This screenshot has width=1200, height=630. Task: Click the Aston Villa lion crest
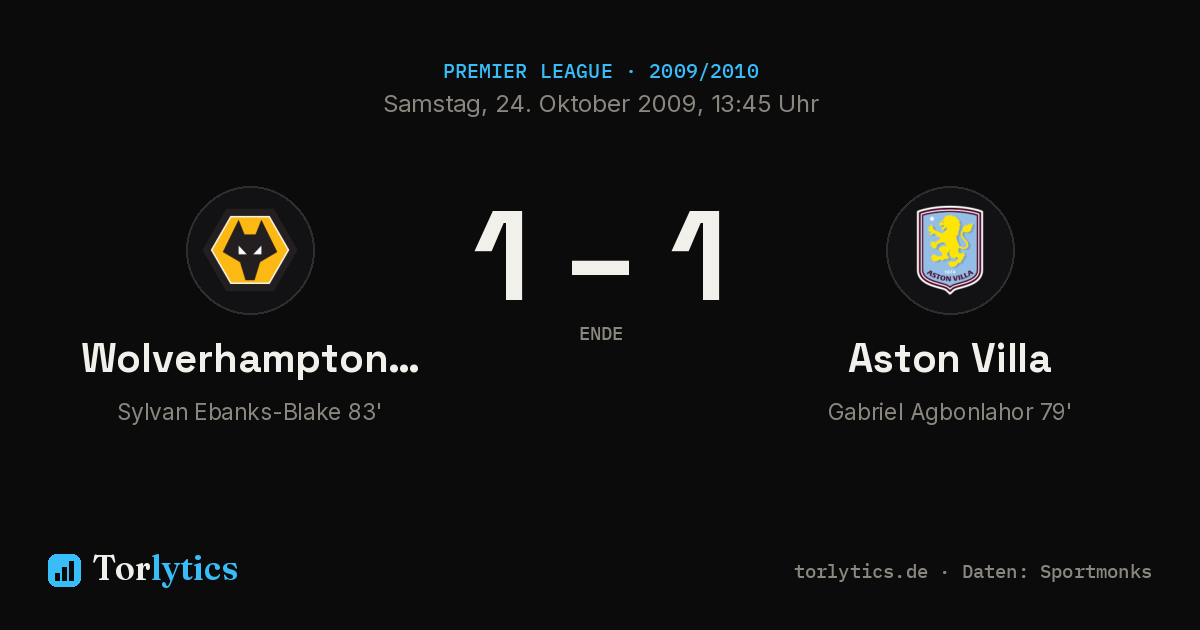click(x=950, y=250)
